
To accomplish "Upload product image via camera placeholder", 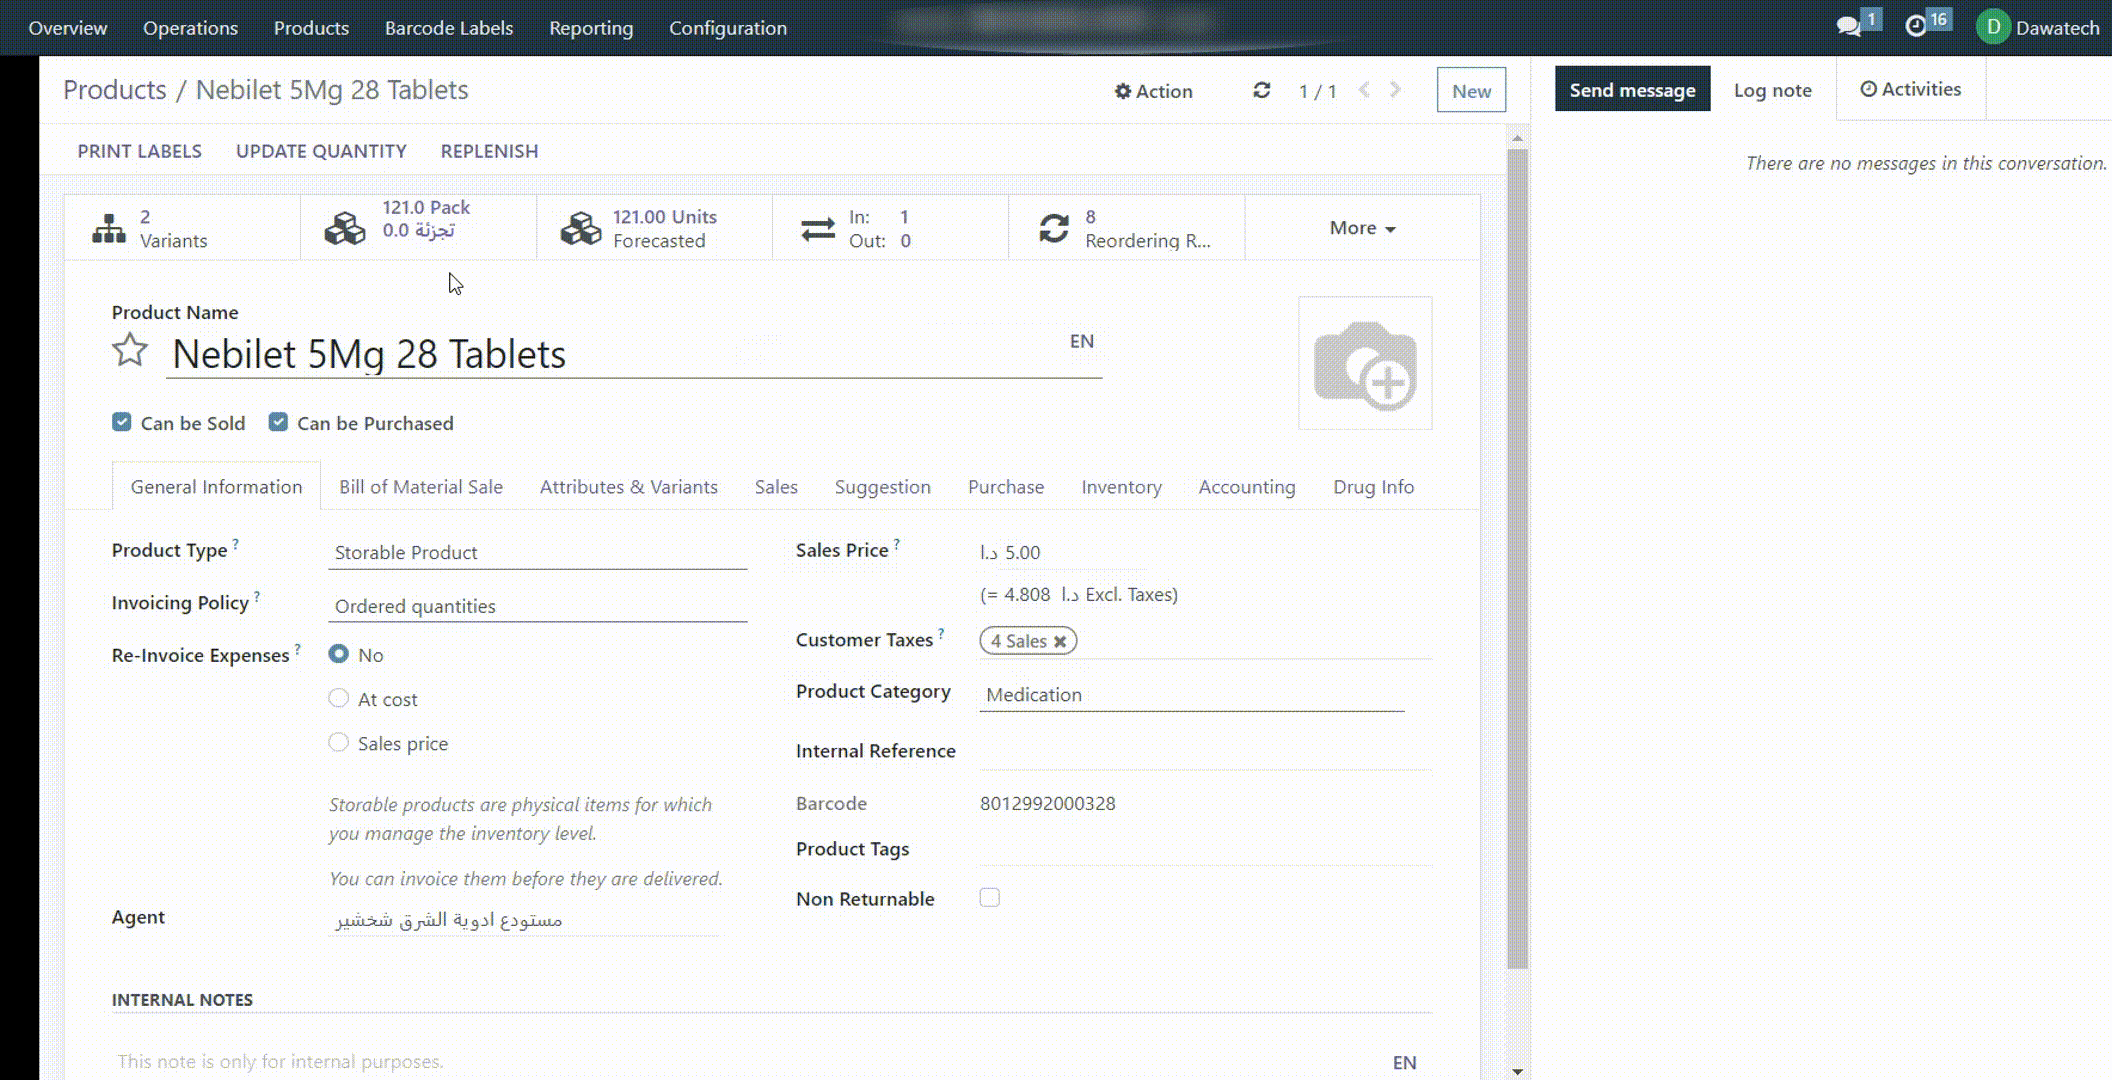I will [1365, 363].
